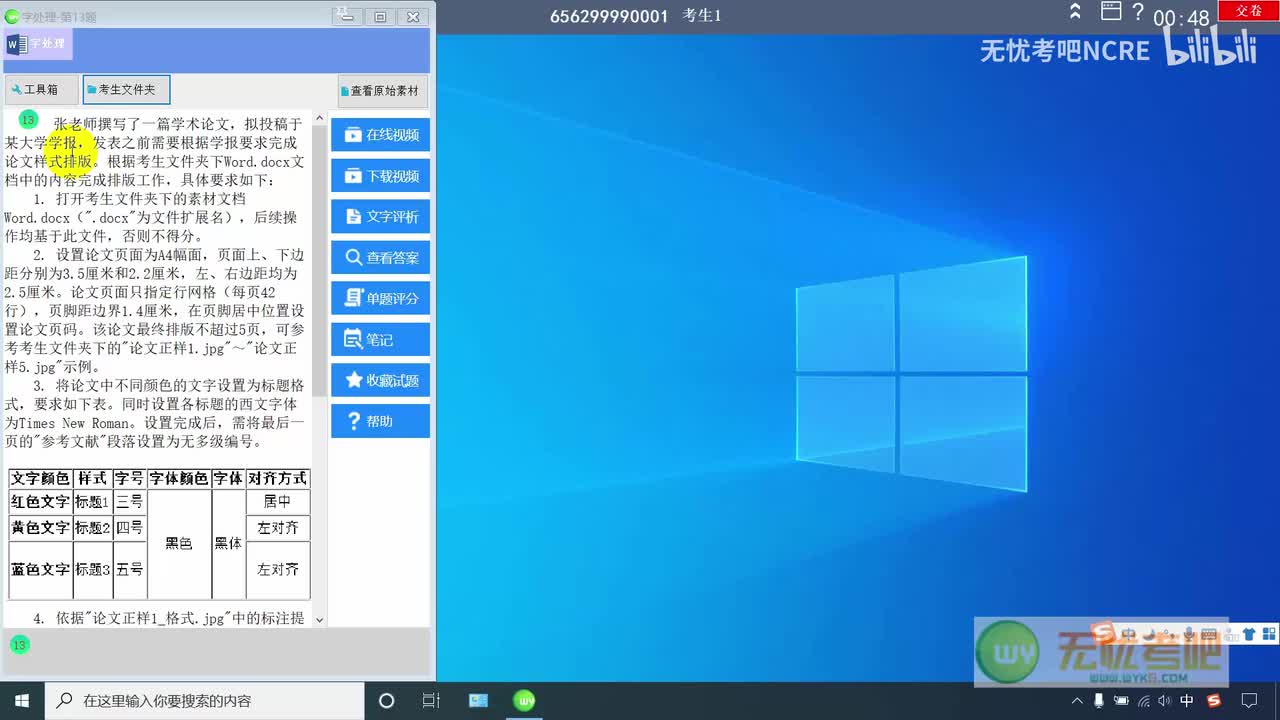
Task: Open the 考生文件夹 folder button
Action: [x=126, y=90]
